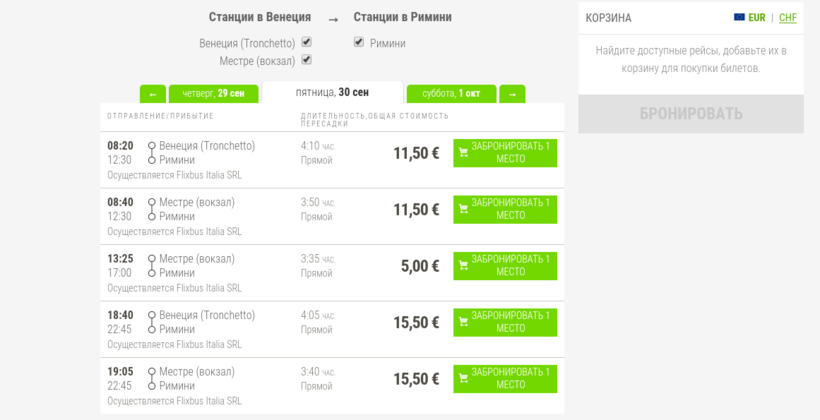Click 19:05 Местре to Римини trip row
The image size is (820, 420).
coord(250,379)
